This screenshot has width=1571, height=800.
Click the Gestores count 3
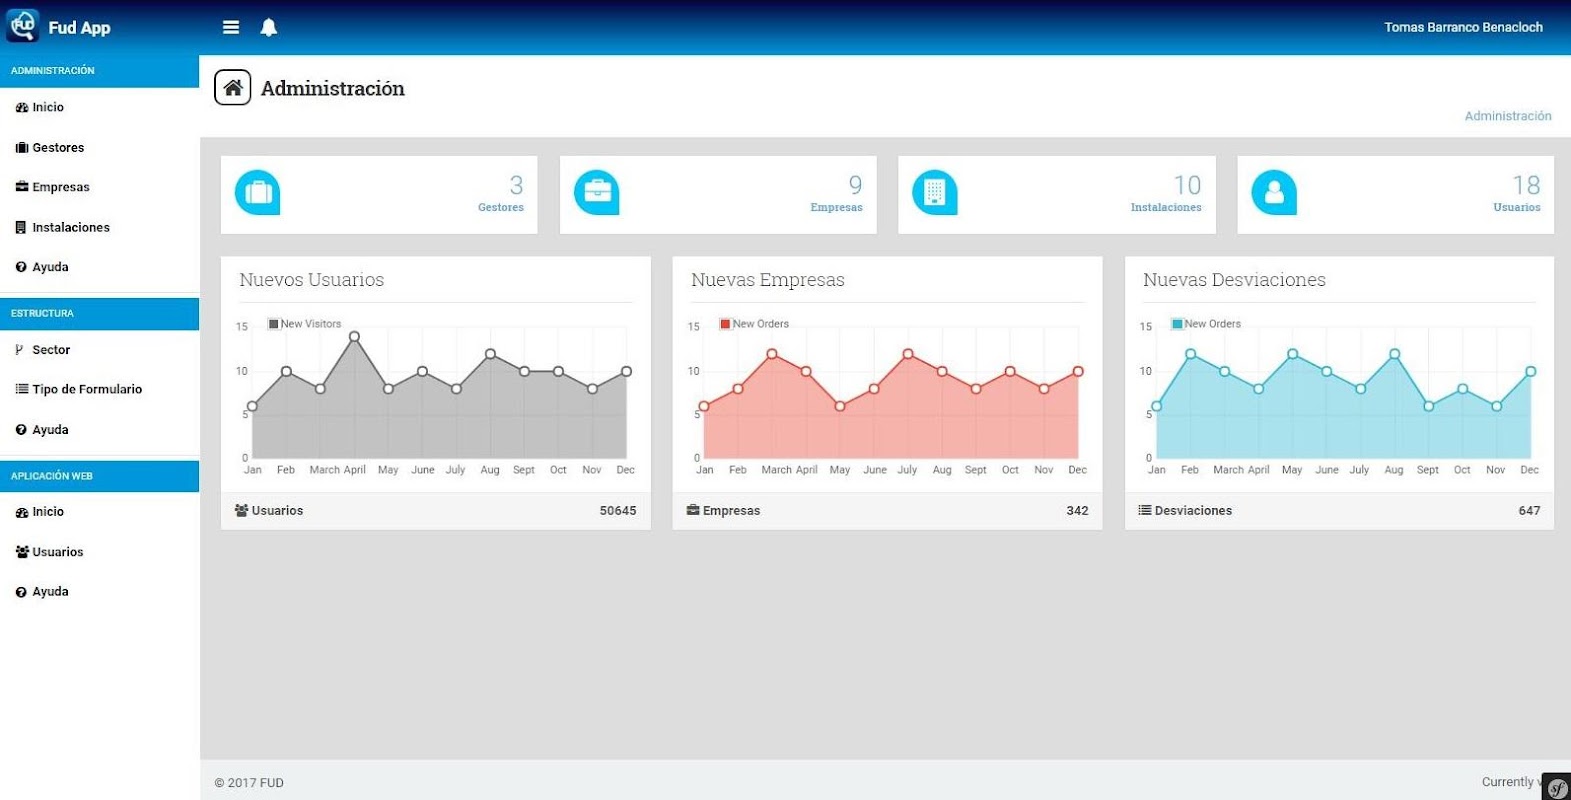[x=516, y=185]
